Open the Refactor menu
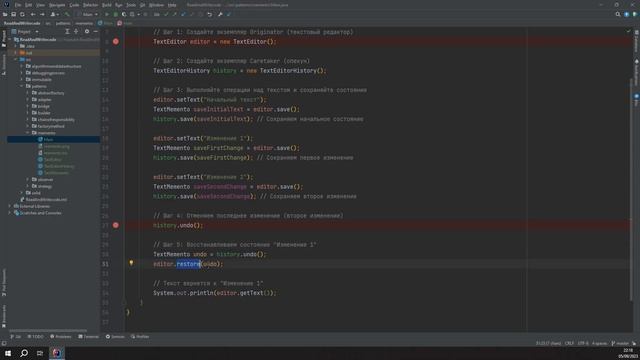The height and width of the screenshot is (360, 640). [x=91, y=5]
